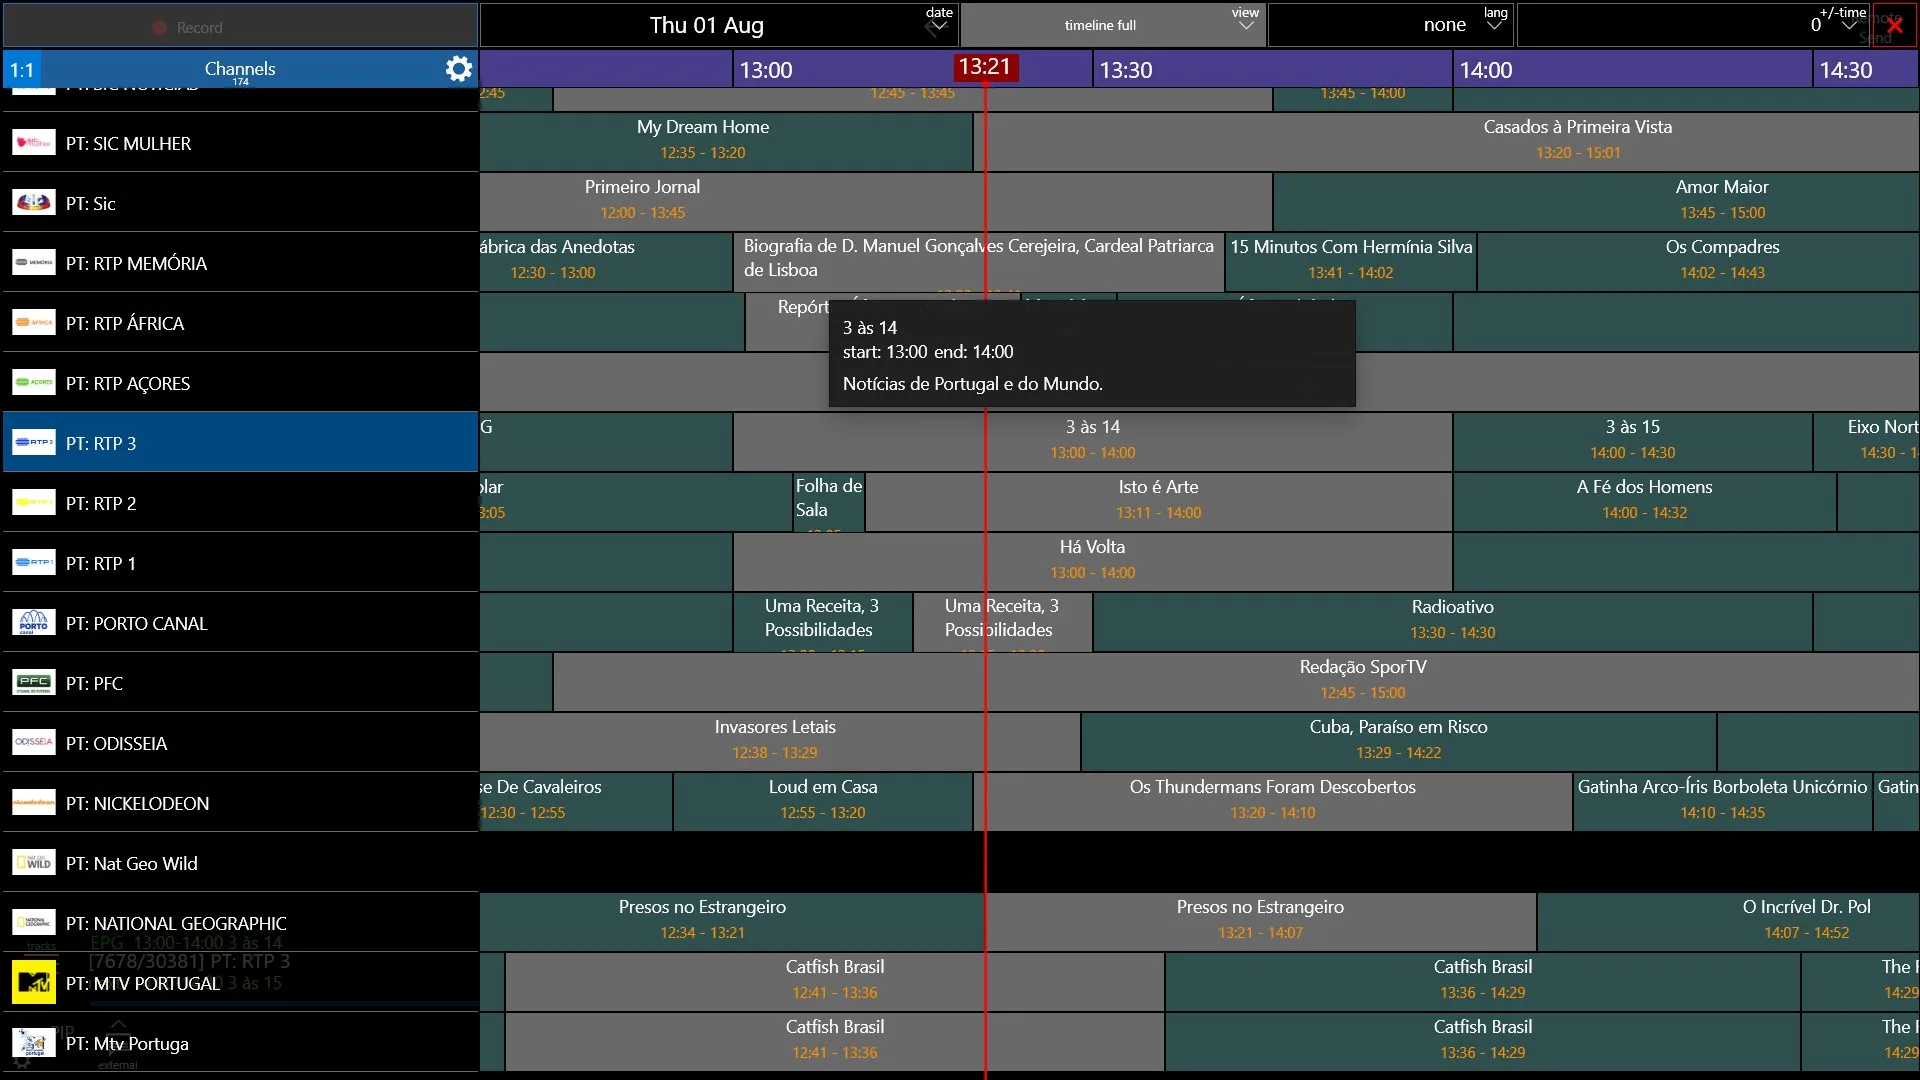Image resolution: width=1920 pixels, height=1080 pixels.
Task: Click the 14:30 timeline header
Action: [x=1846, y=70]
